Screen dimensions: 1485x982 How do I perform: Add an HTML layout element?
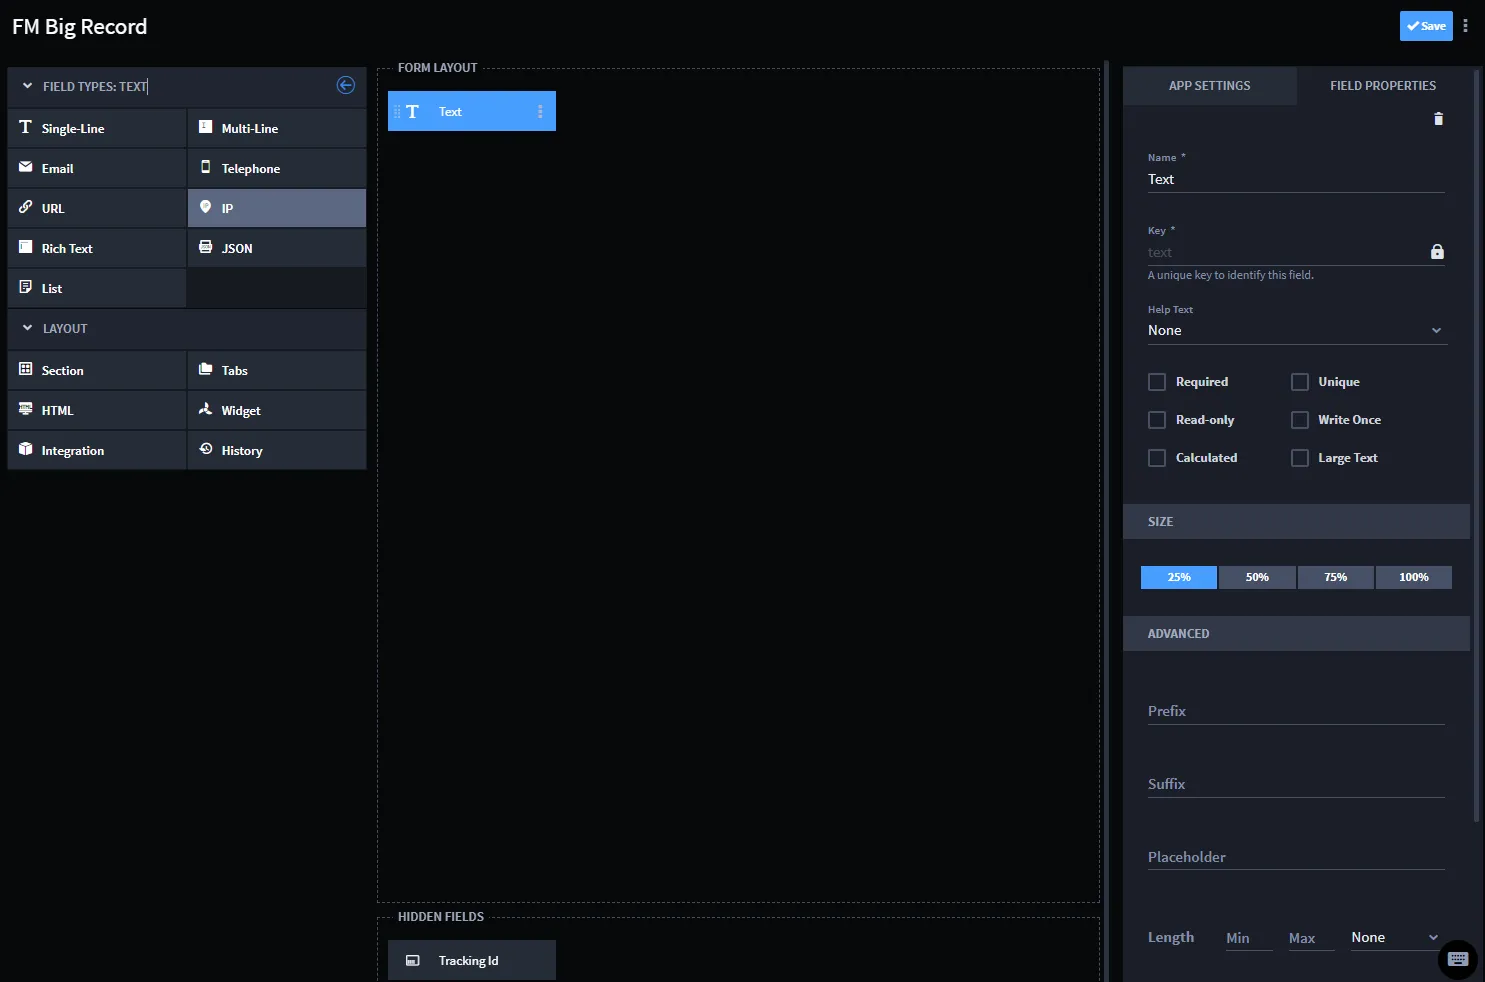click(x=97, y=410)
